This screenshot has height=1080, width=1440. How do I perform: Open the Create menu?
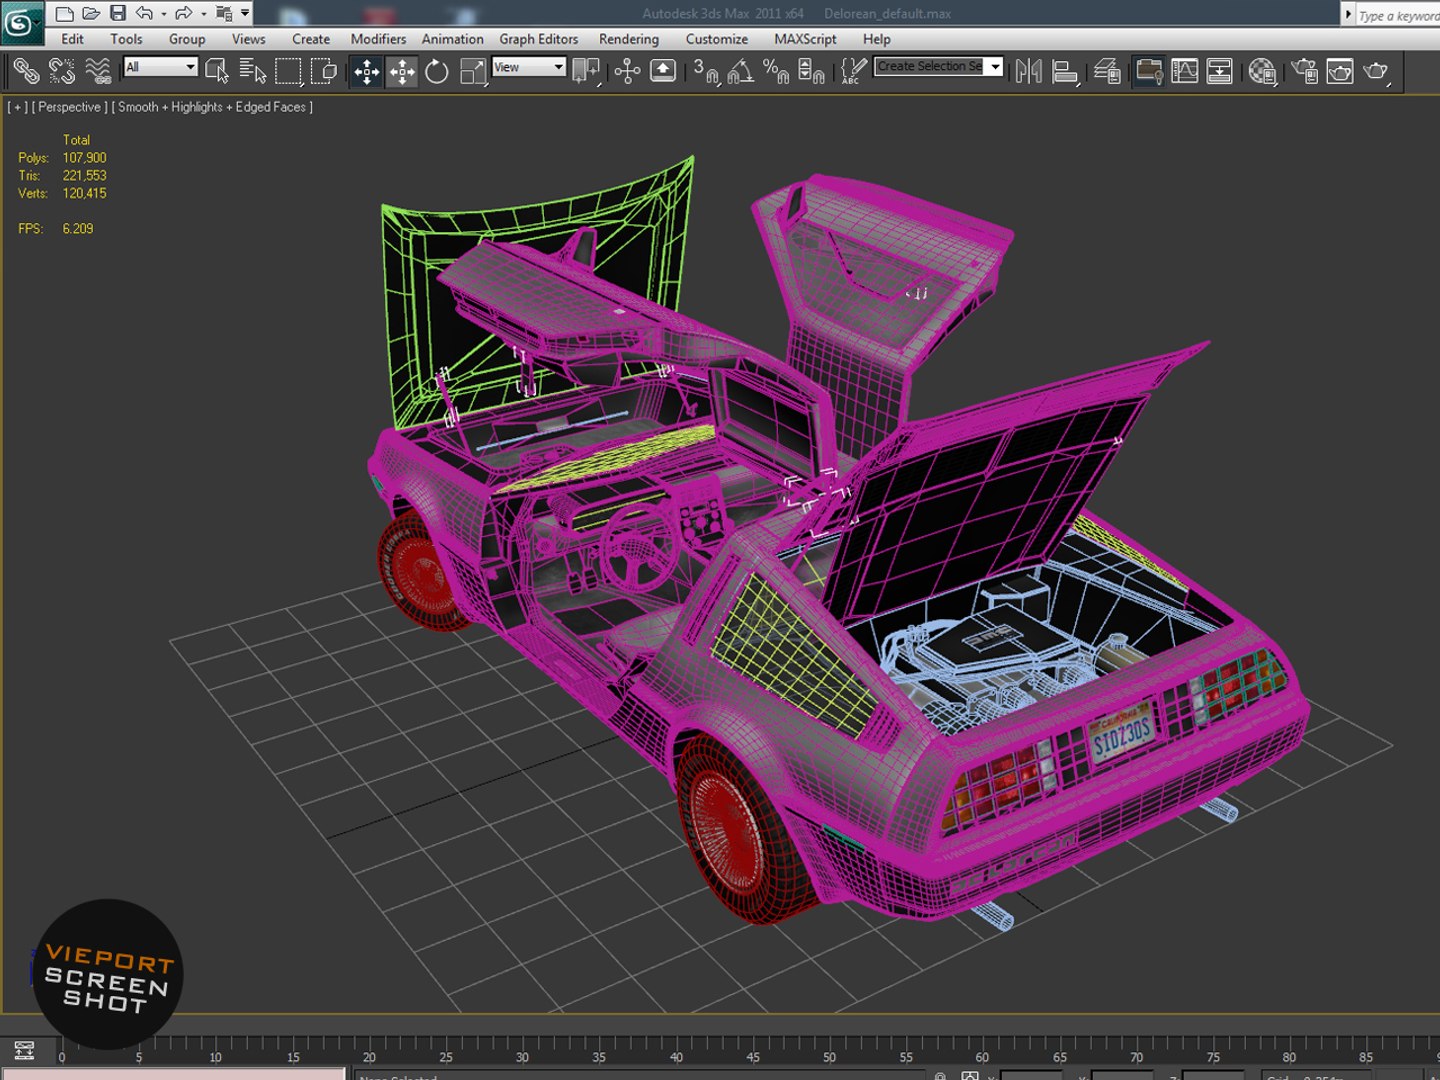point(311,39)
